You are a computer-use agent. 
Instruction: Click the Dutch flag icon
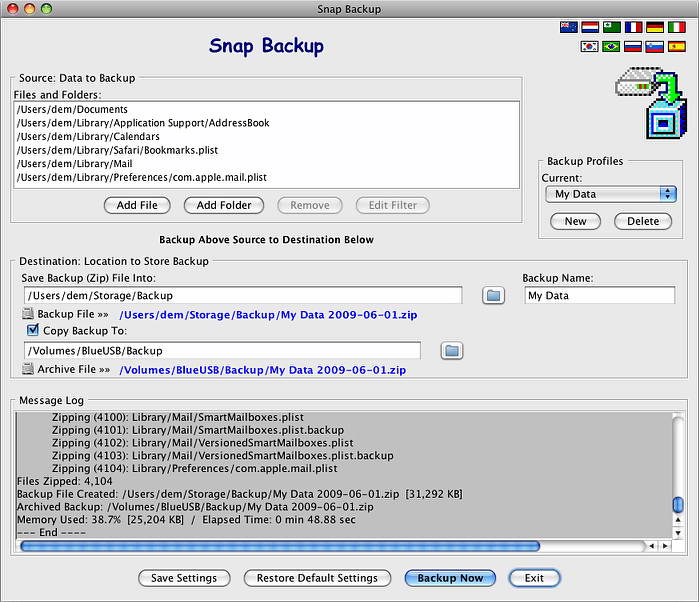pyautogui.click(x=589, y=28)
